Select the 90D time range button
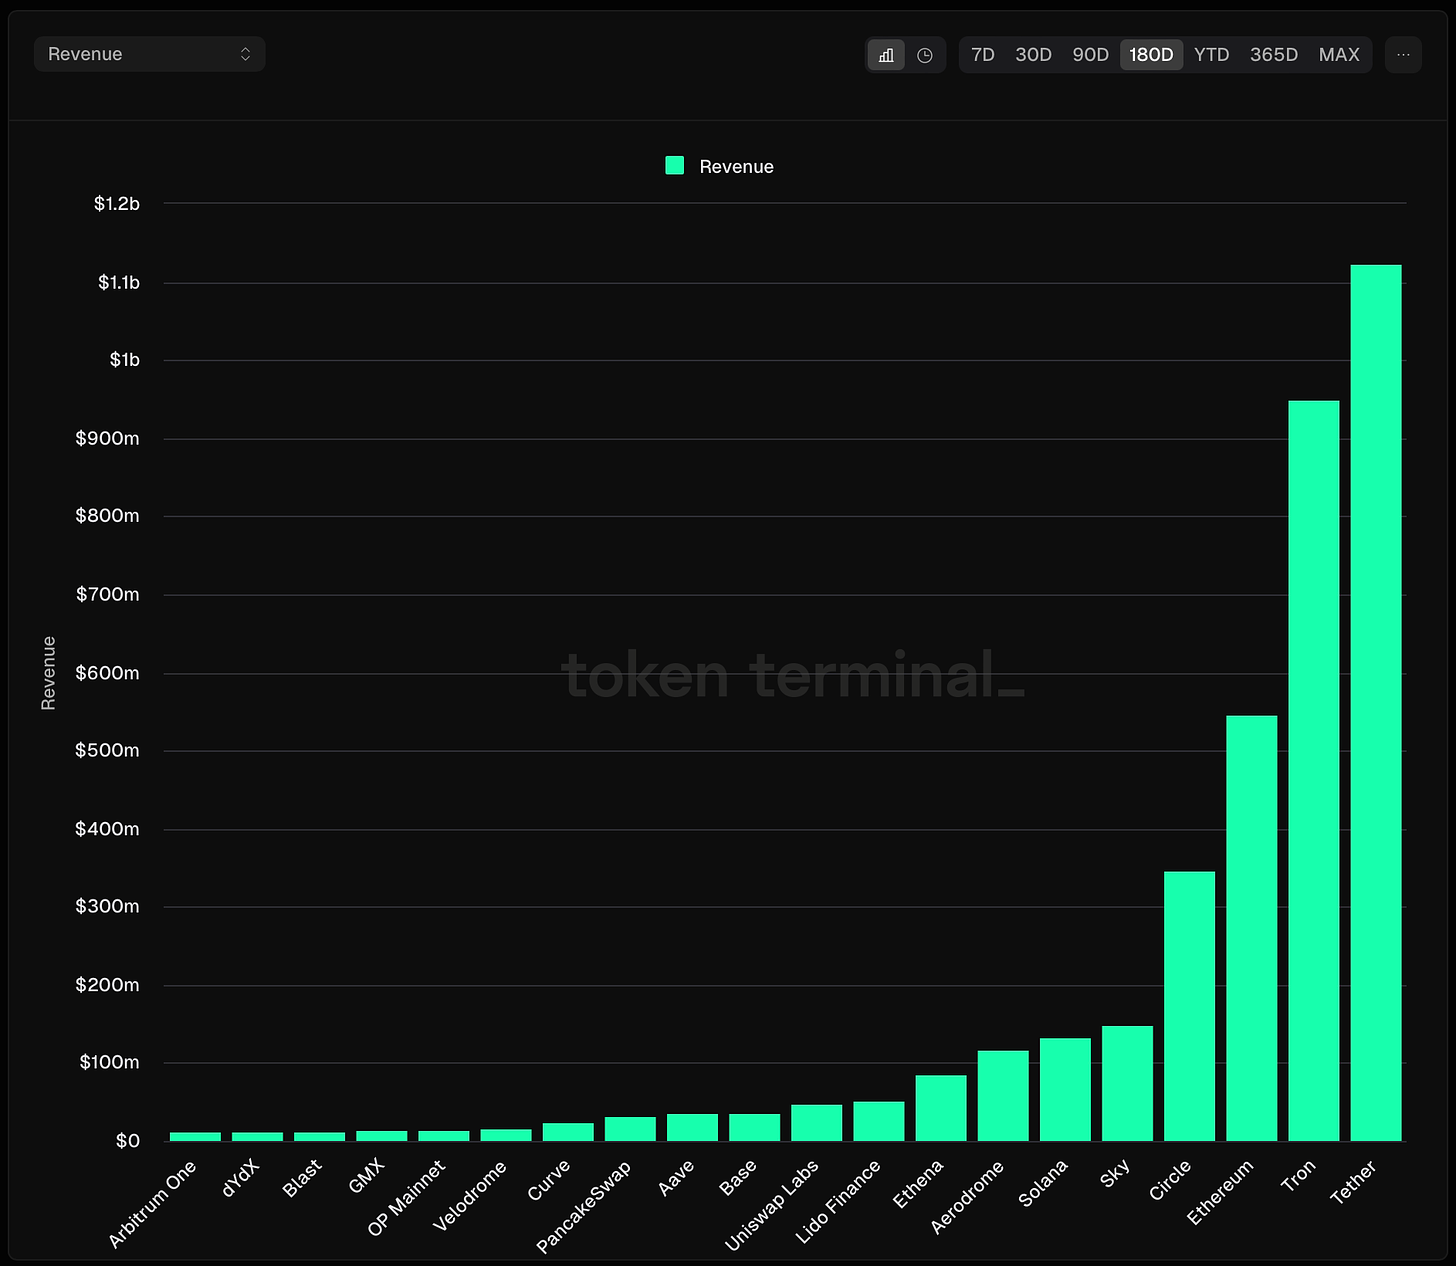 pos(1090,55)
